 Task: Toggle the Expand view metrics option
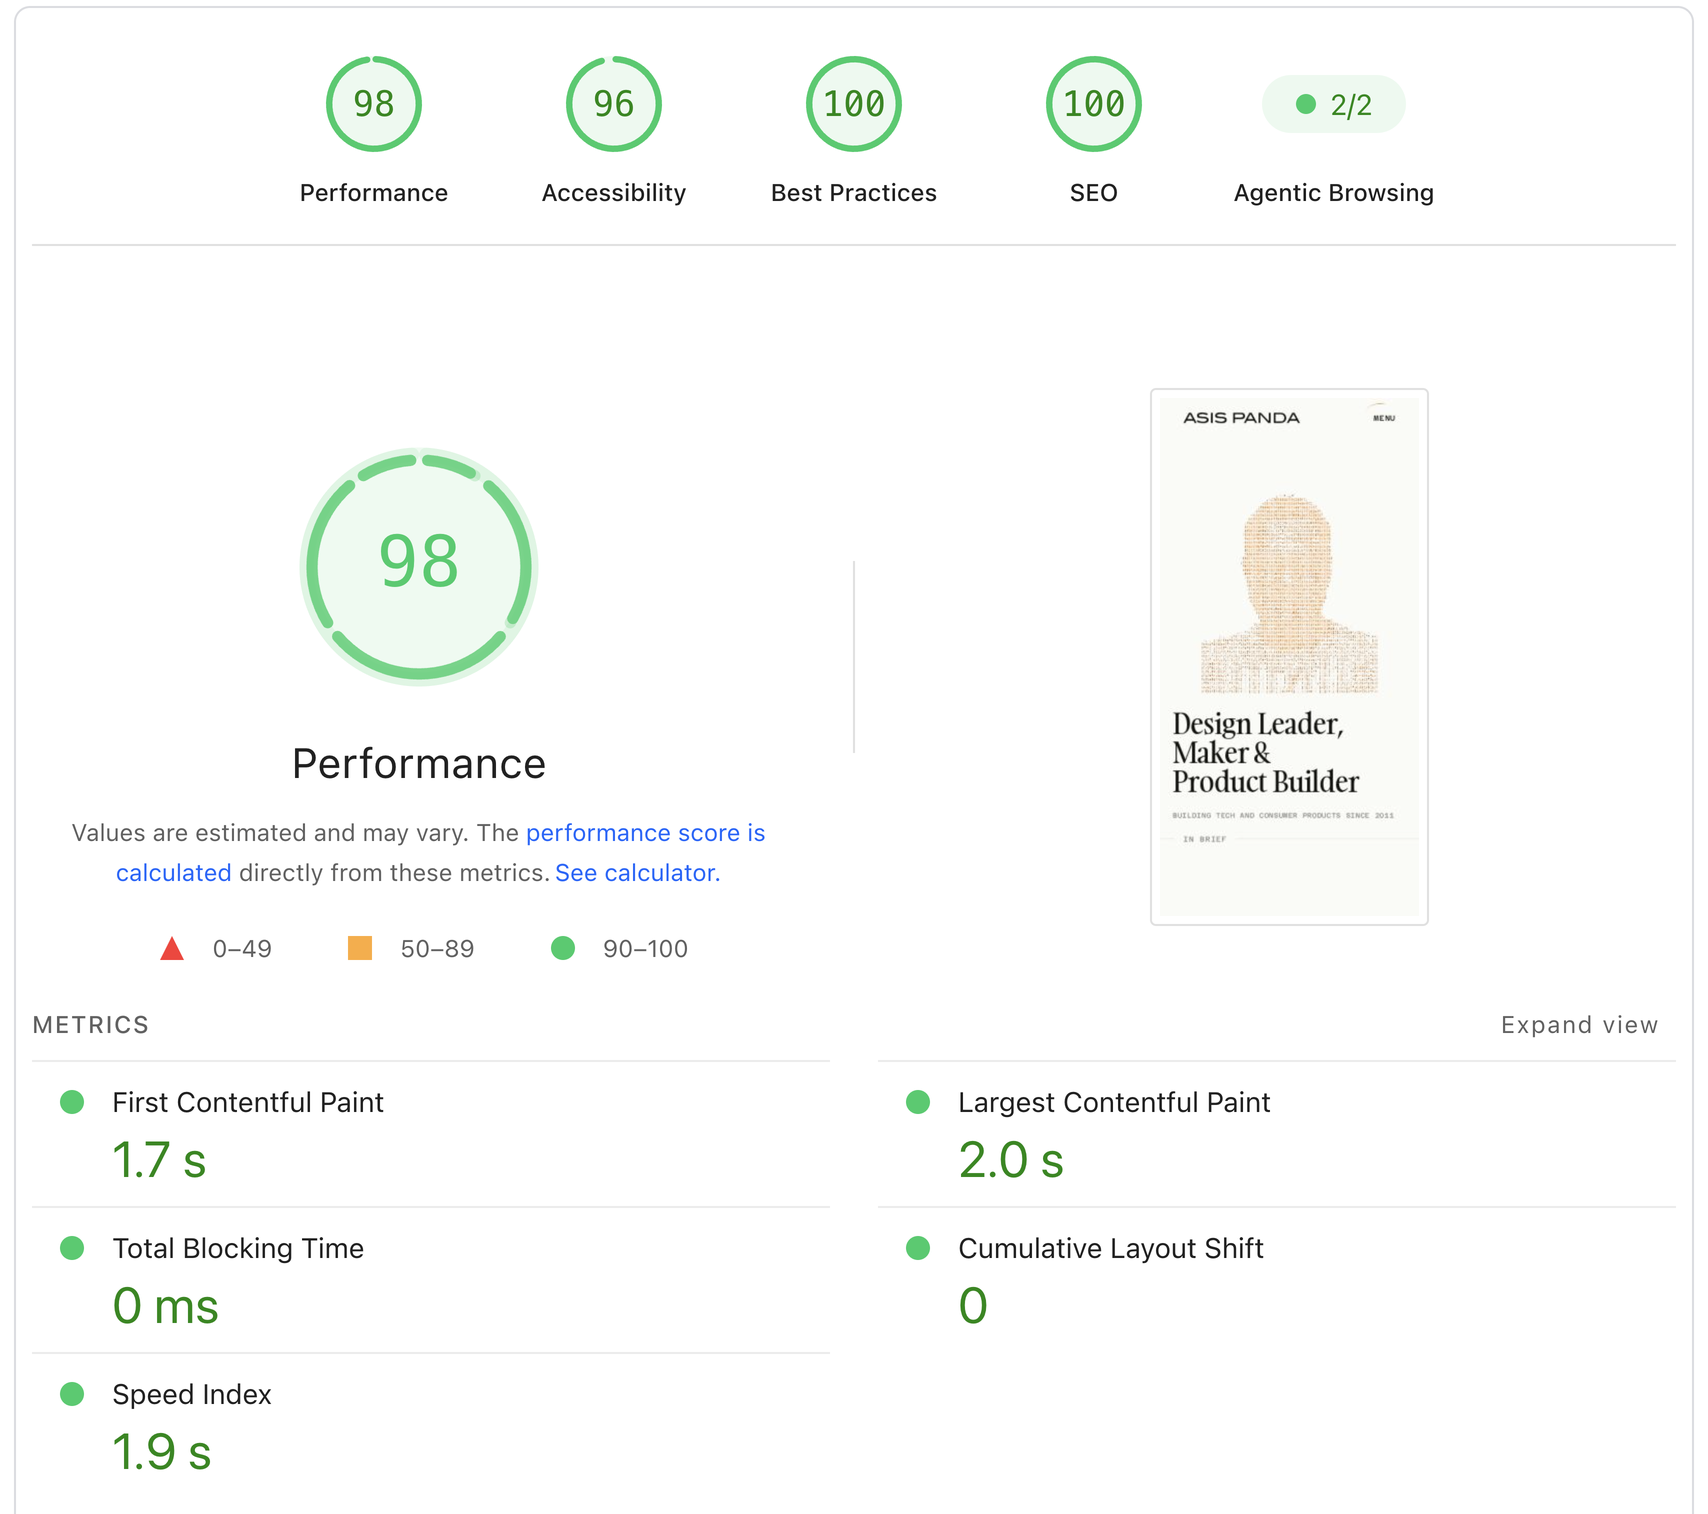(1579, 1025)
